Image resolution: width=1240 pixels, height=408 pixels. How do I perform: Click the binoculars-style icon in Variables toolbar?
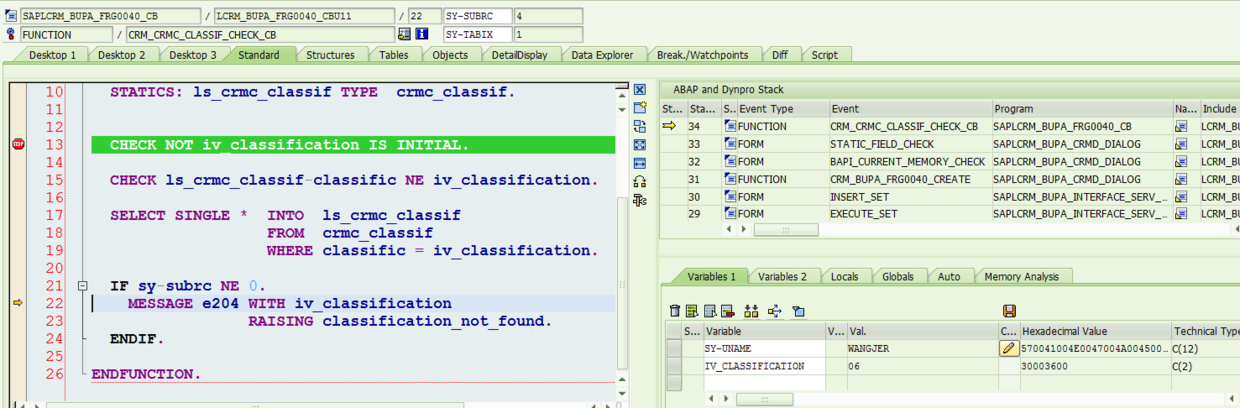click(x=751, y=311)
